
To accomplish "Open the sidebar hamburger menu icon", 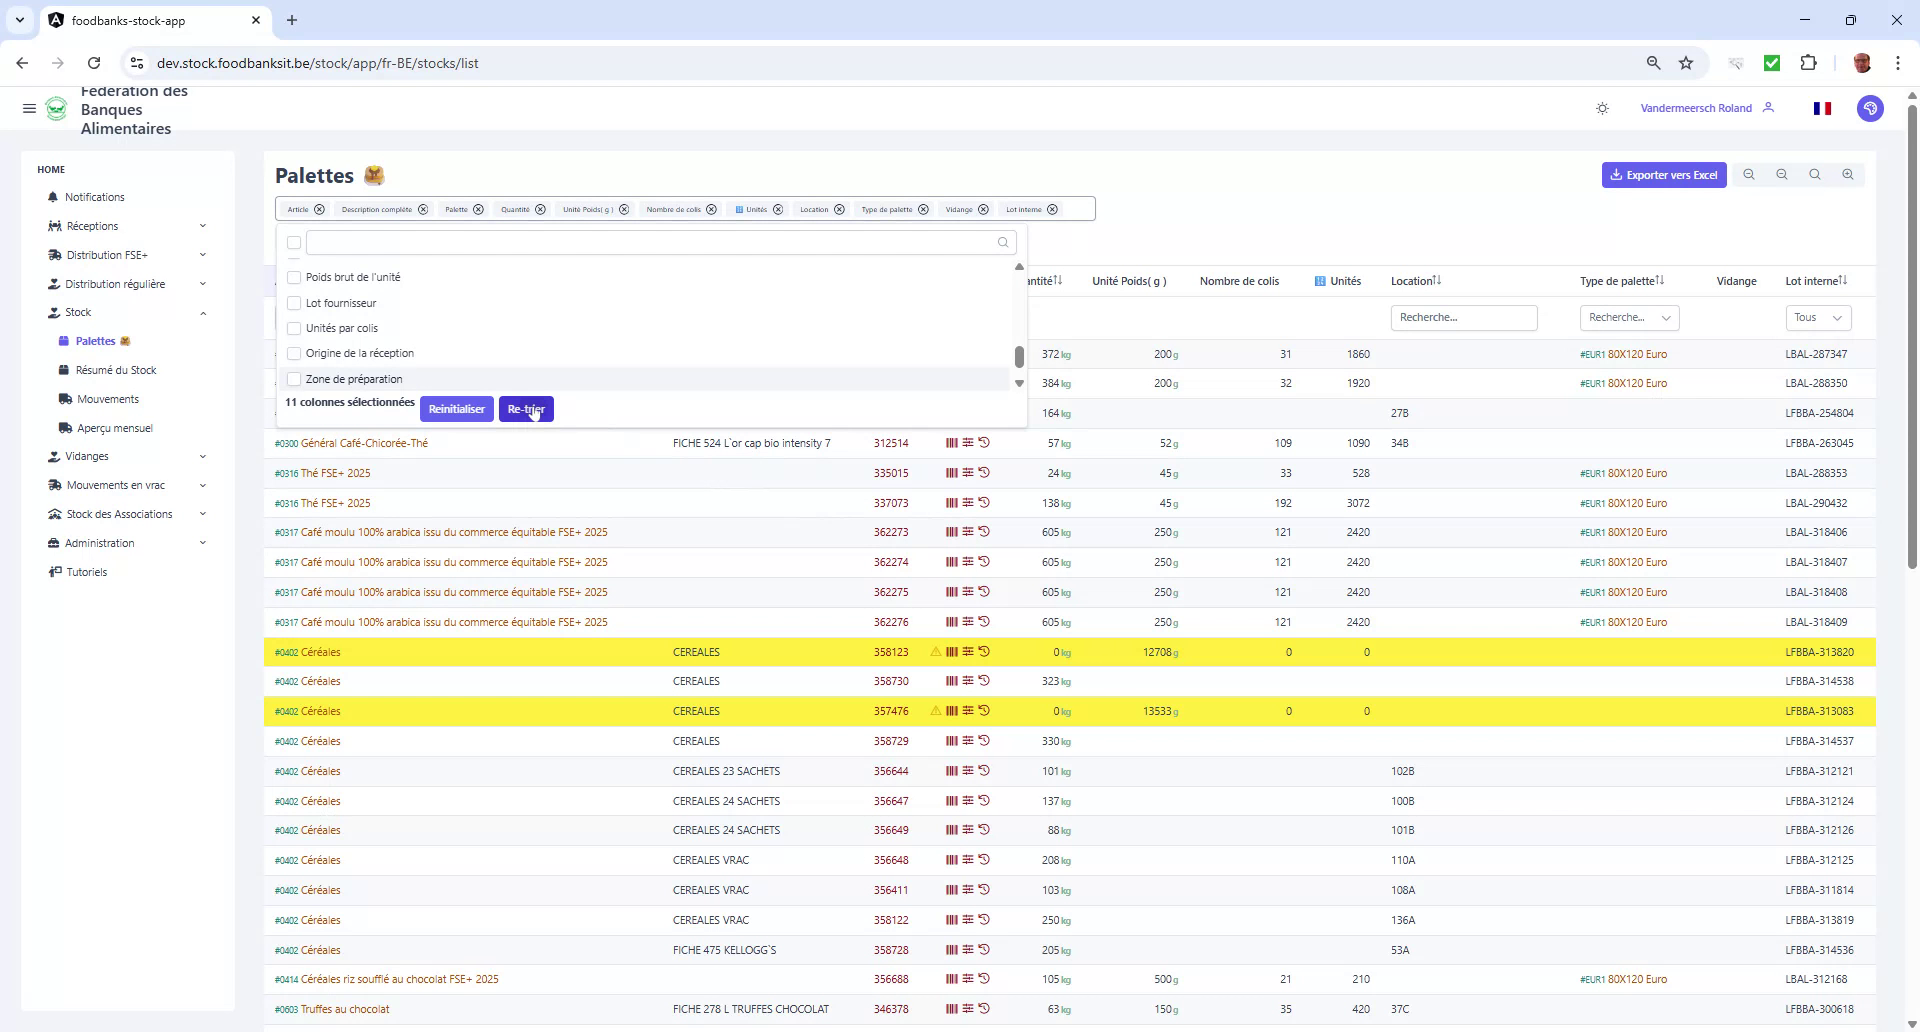I will 29,108.
